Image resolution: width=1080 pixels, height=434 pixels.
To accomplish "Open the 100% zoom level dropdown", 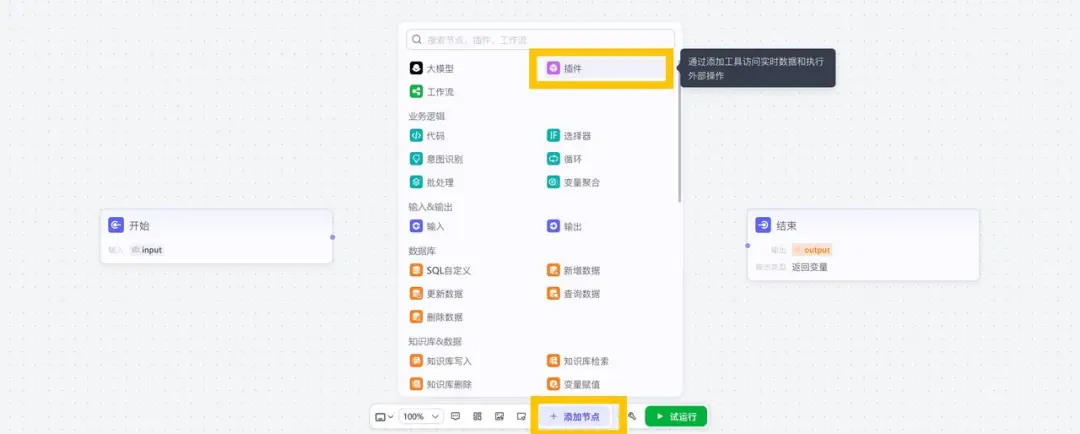I will [421, 417].
